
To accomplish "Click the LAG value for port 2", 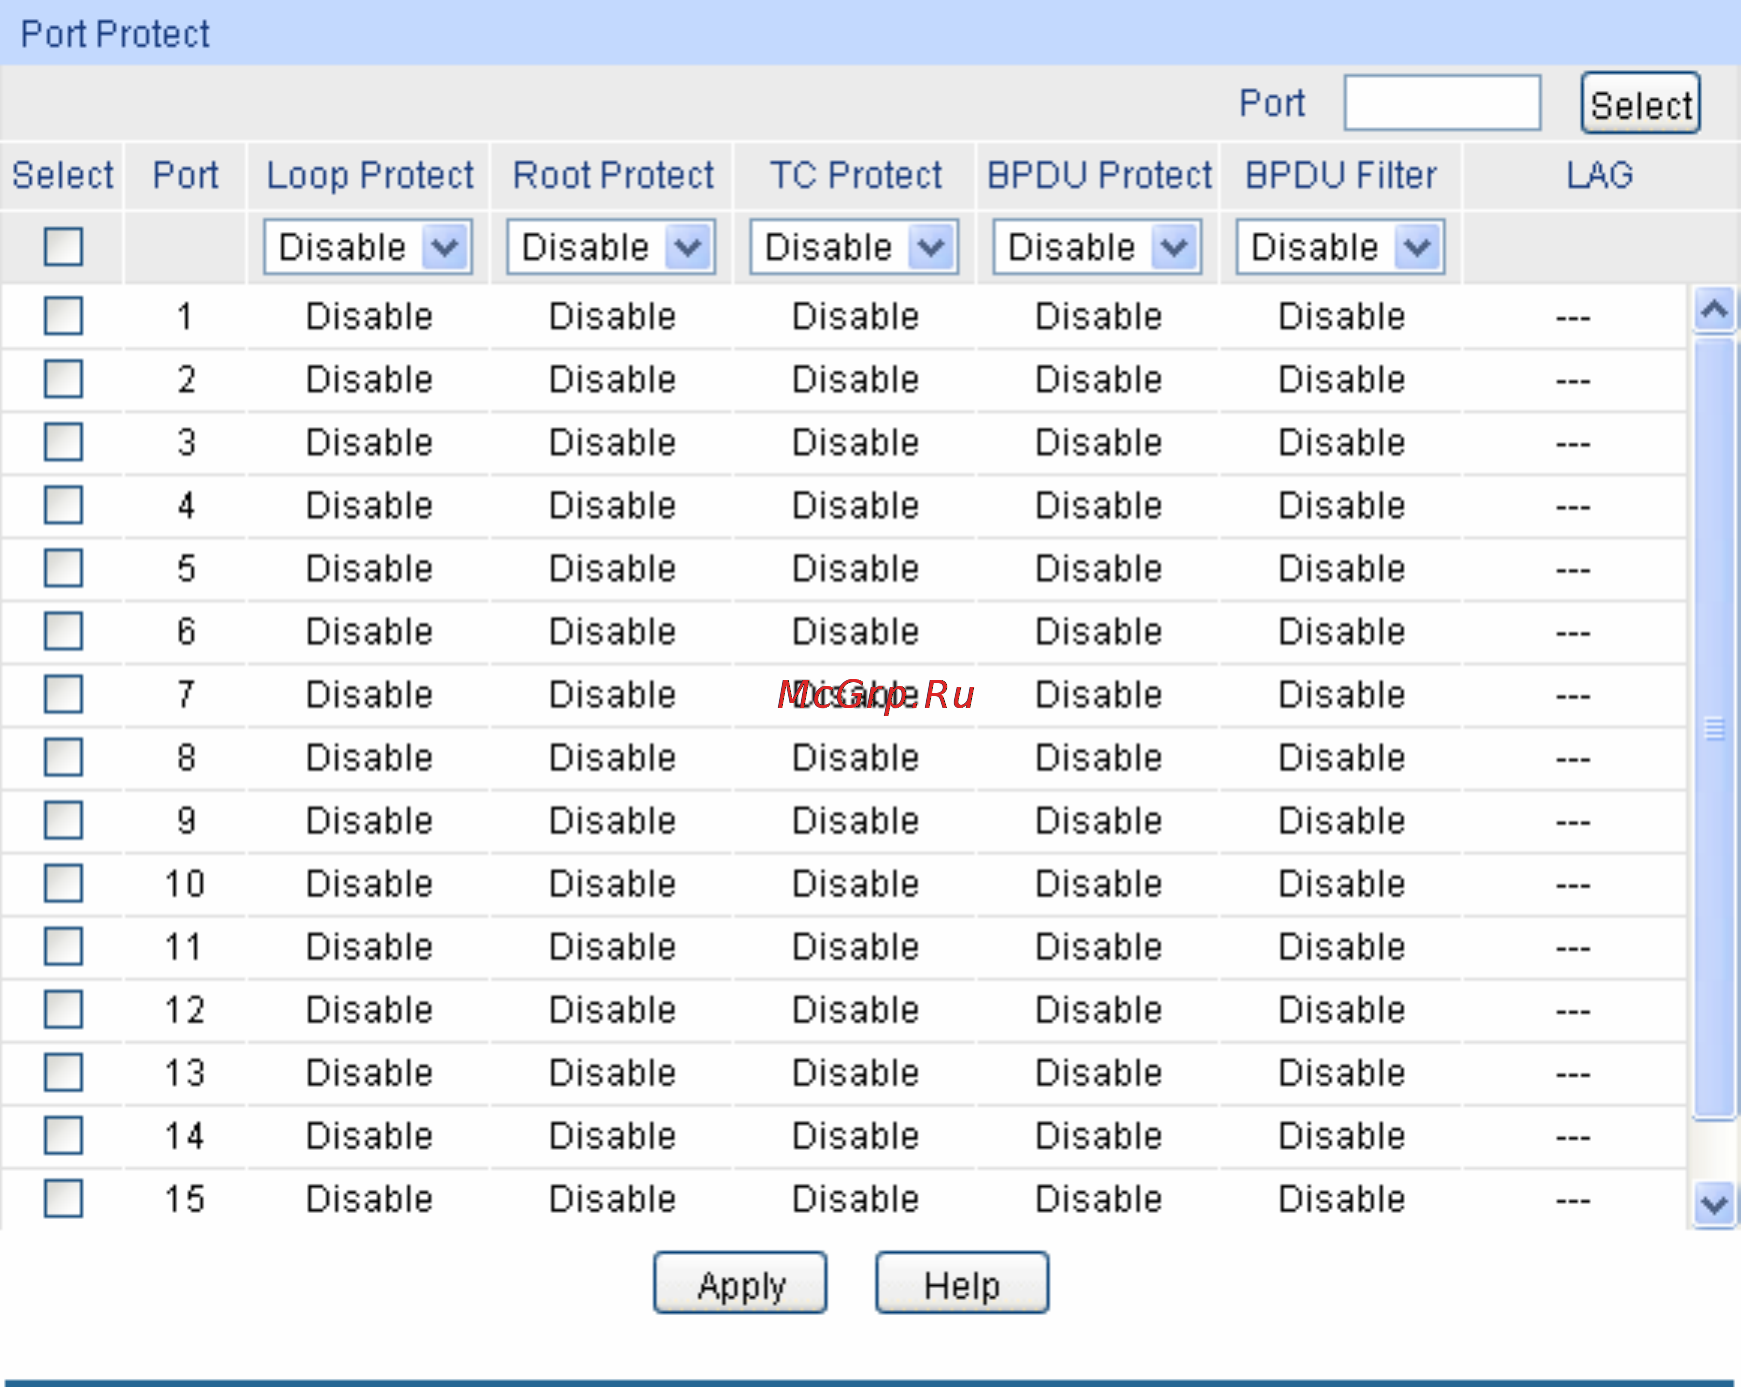I will click(1573, 381).
